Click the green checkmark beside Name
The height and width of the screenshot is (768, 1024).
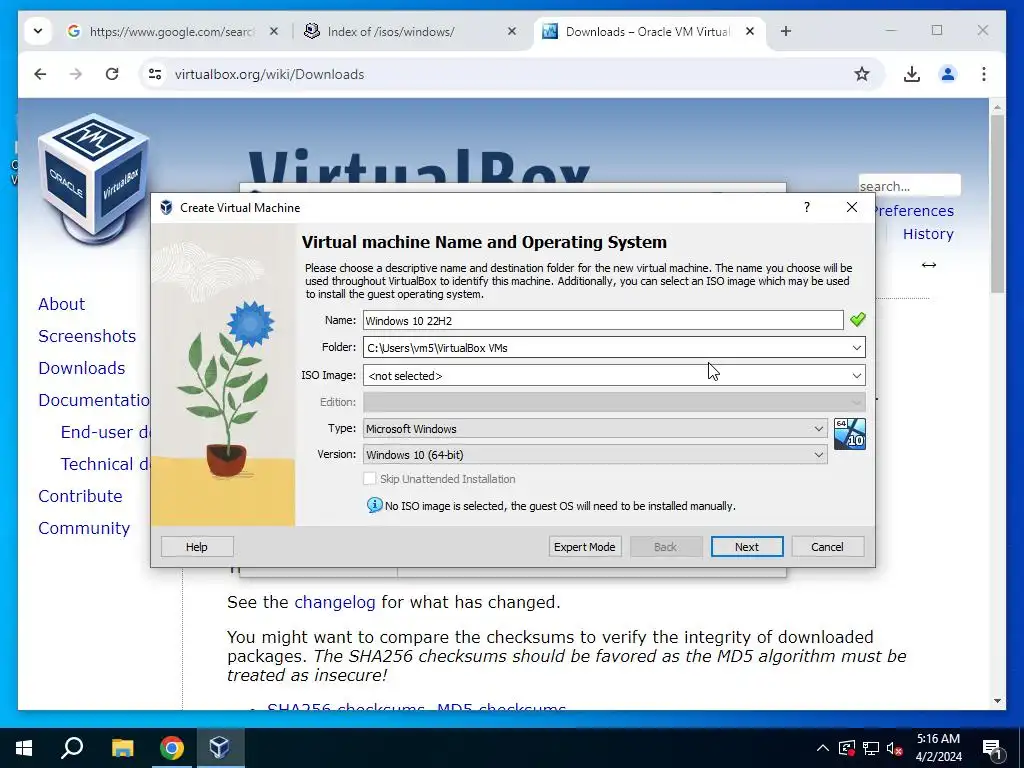pos(857,319)
